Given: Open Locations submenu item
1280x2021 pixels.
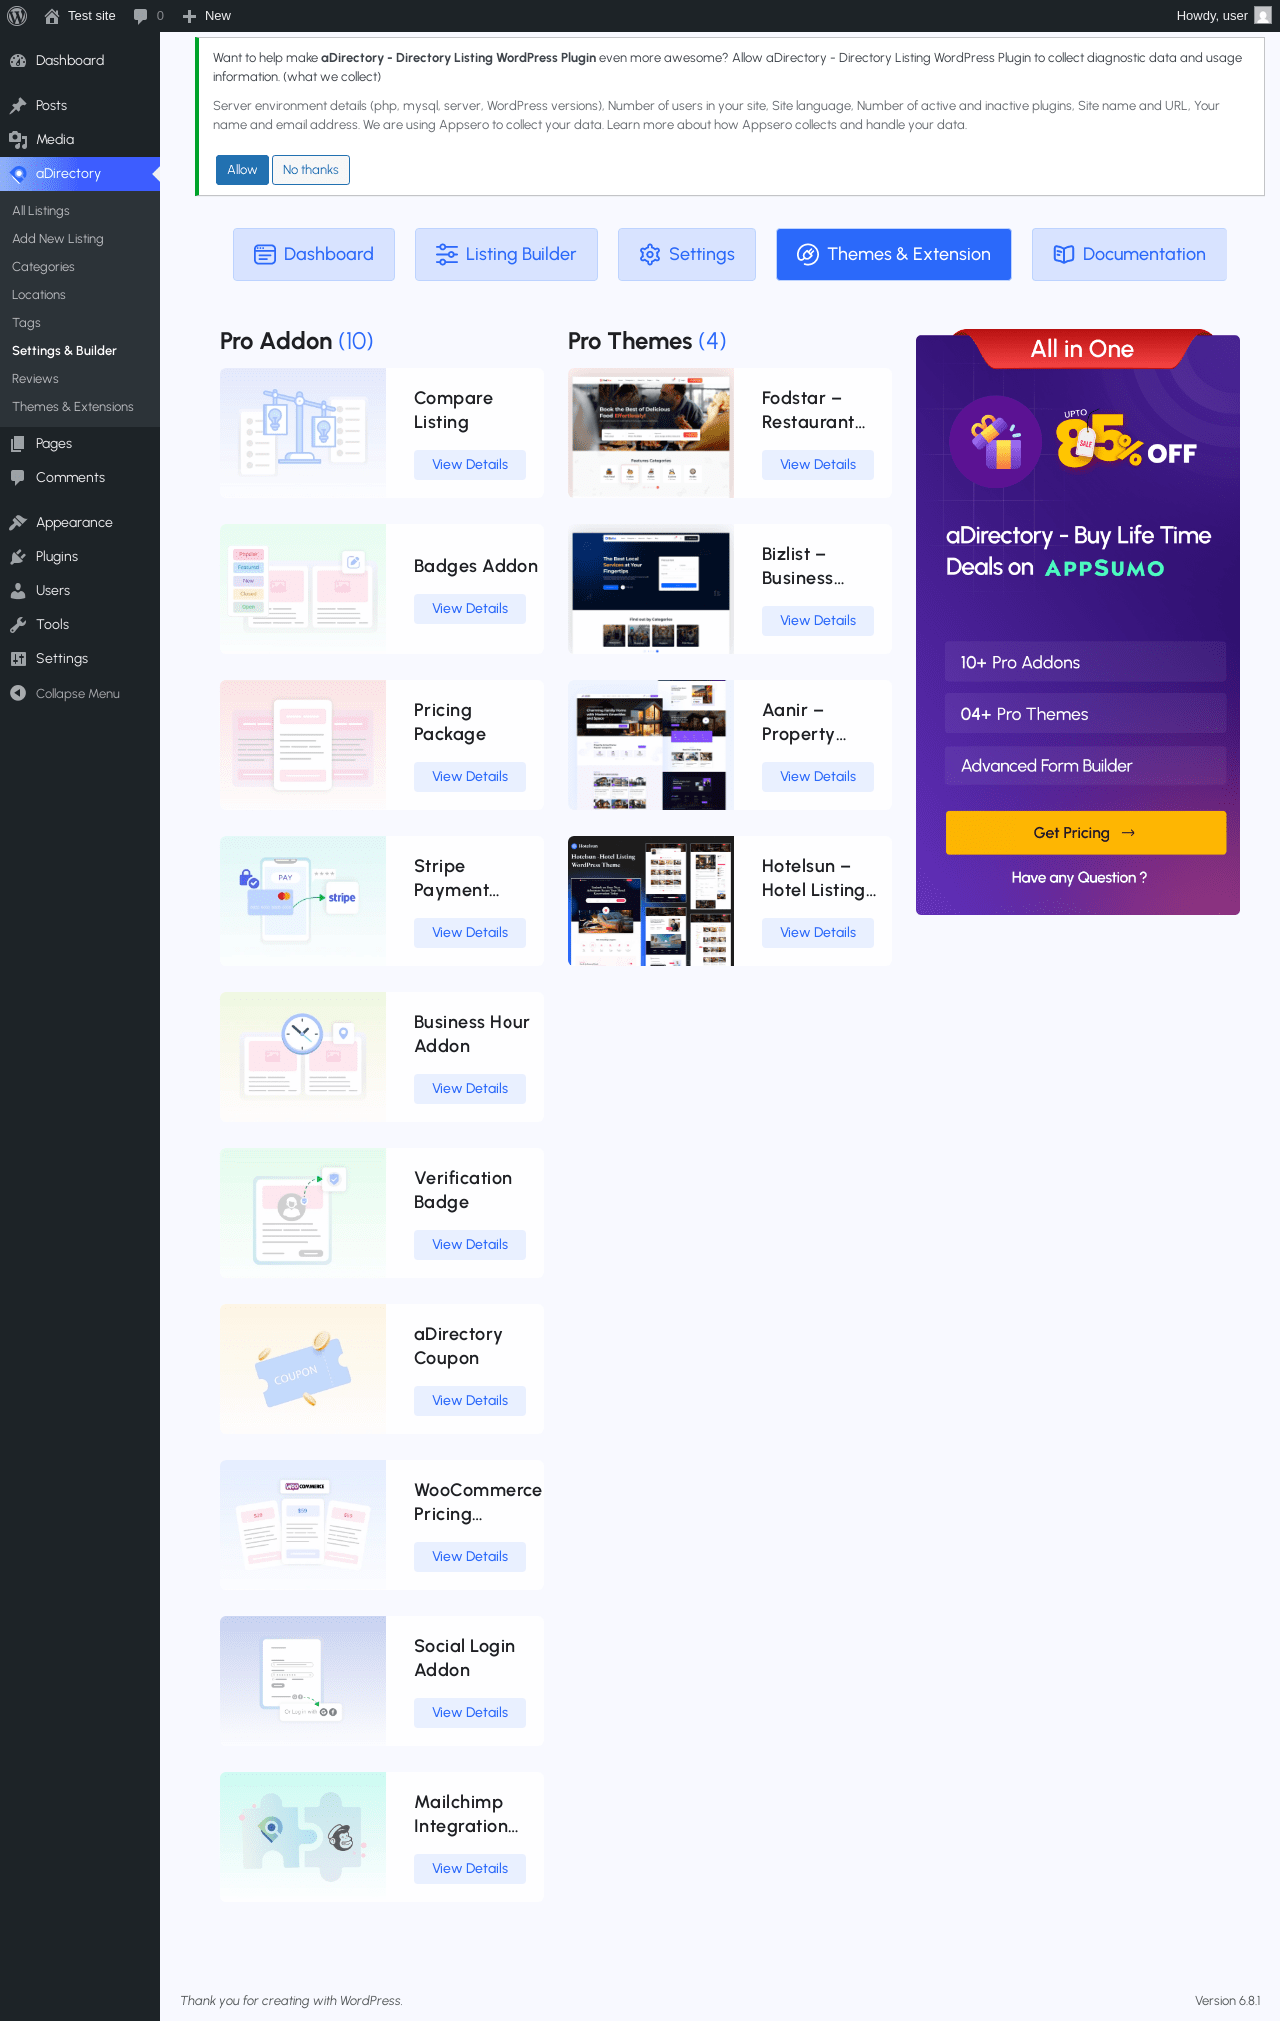Looking at the screenshot, I should (x=39, y=295).
